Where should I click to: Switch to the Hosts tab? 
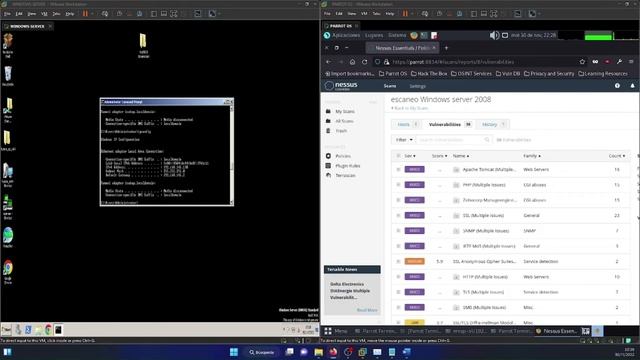pos(407,124)
